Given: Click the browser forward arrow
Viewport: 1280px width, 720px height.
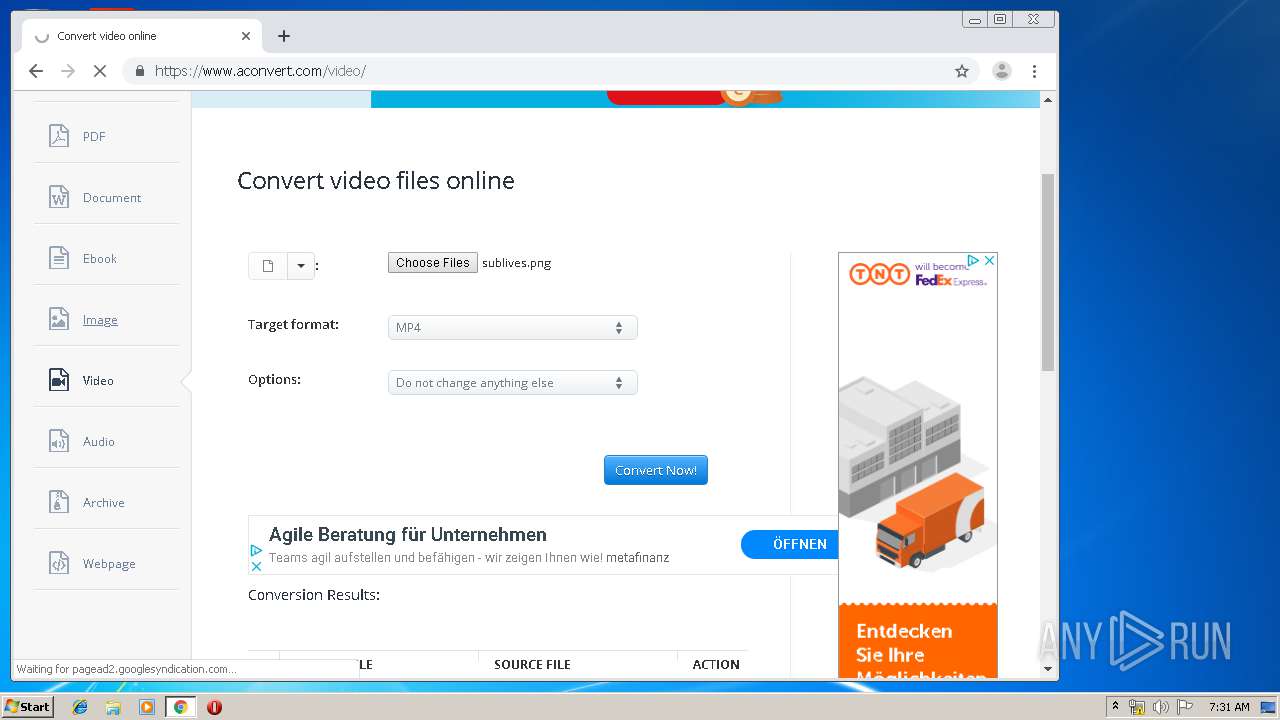Looking at the screenshot, I should click(68, 71).
